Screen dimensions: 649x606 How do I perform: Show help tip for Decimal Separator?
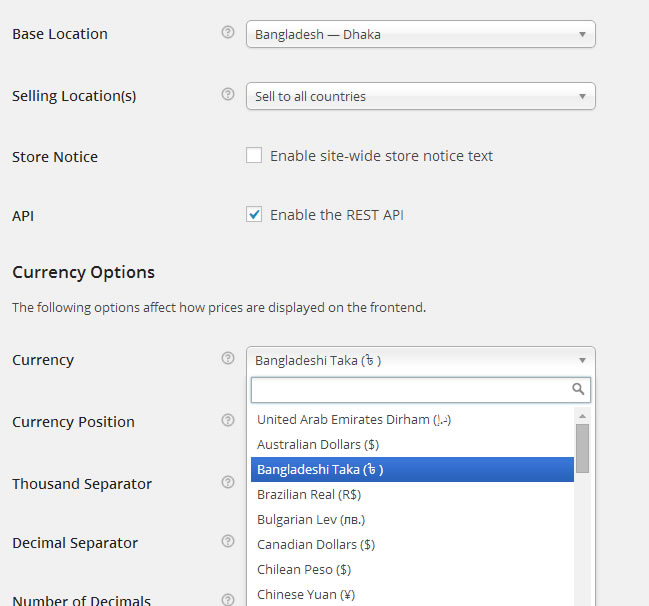(228, 541)
